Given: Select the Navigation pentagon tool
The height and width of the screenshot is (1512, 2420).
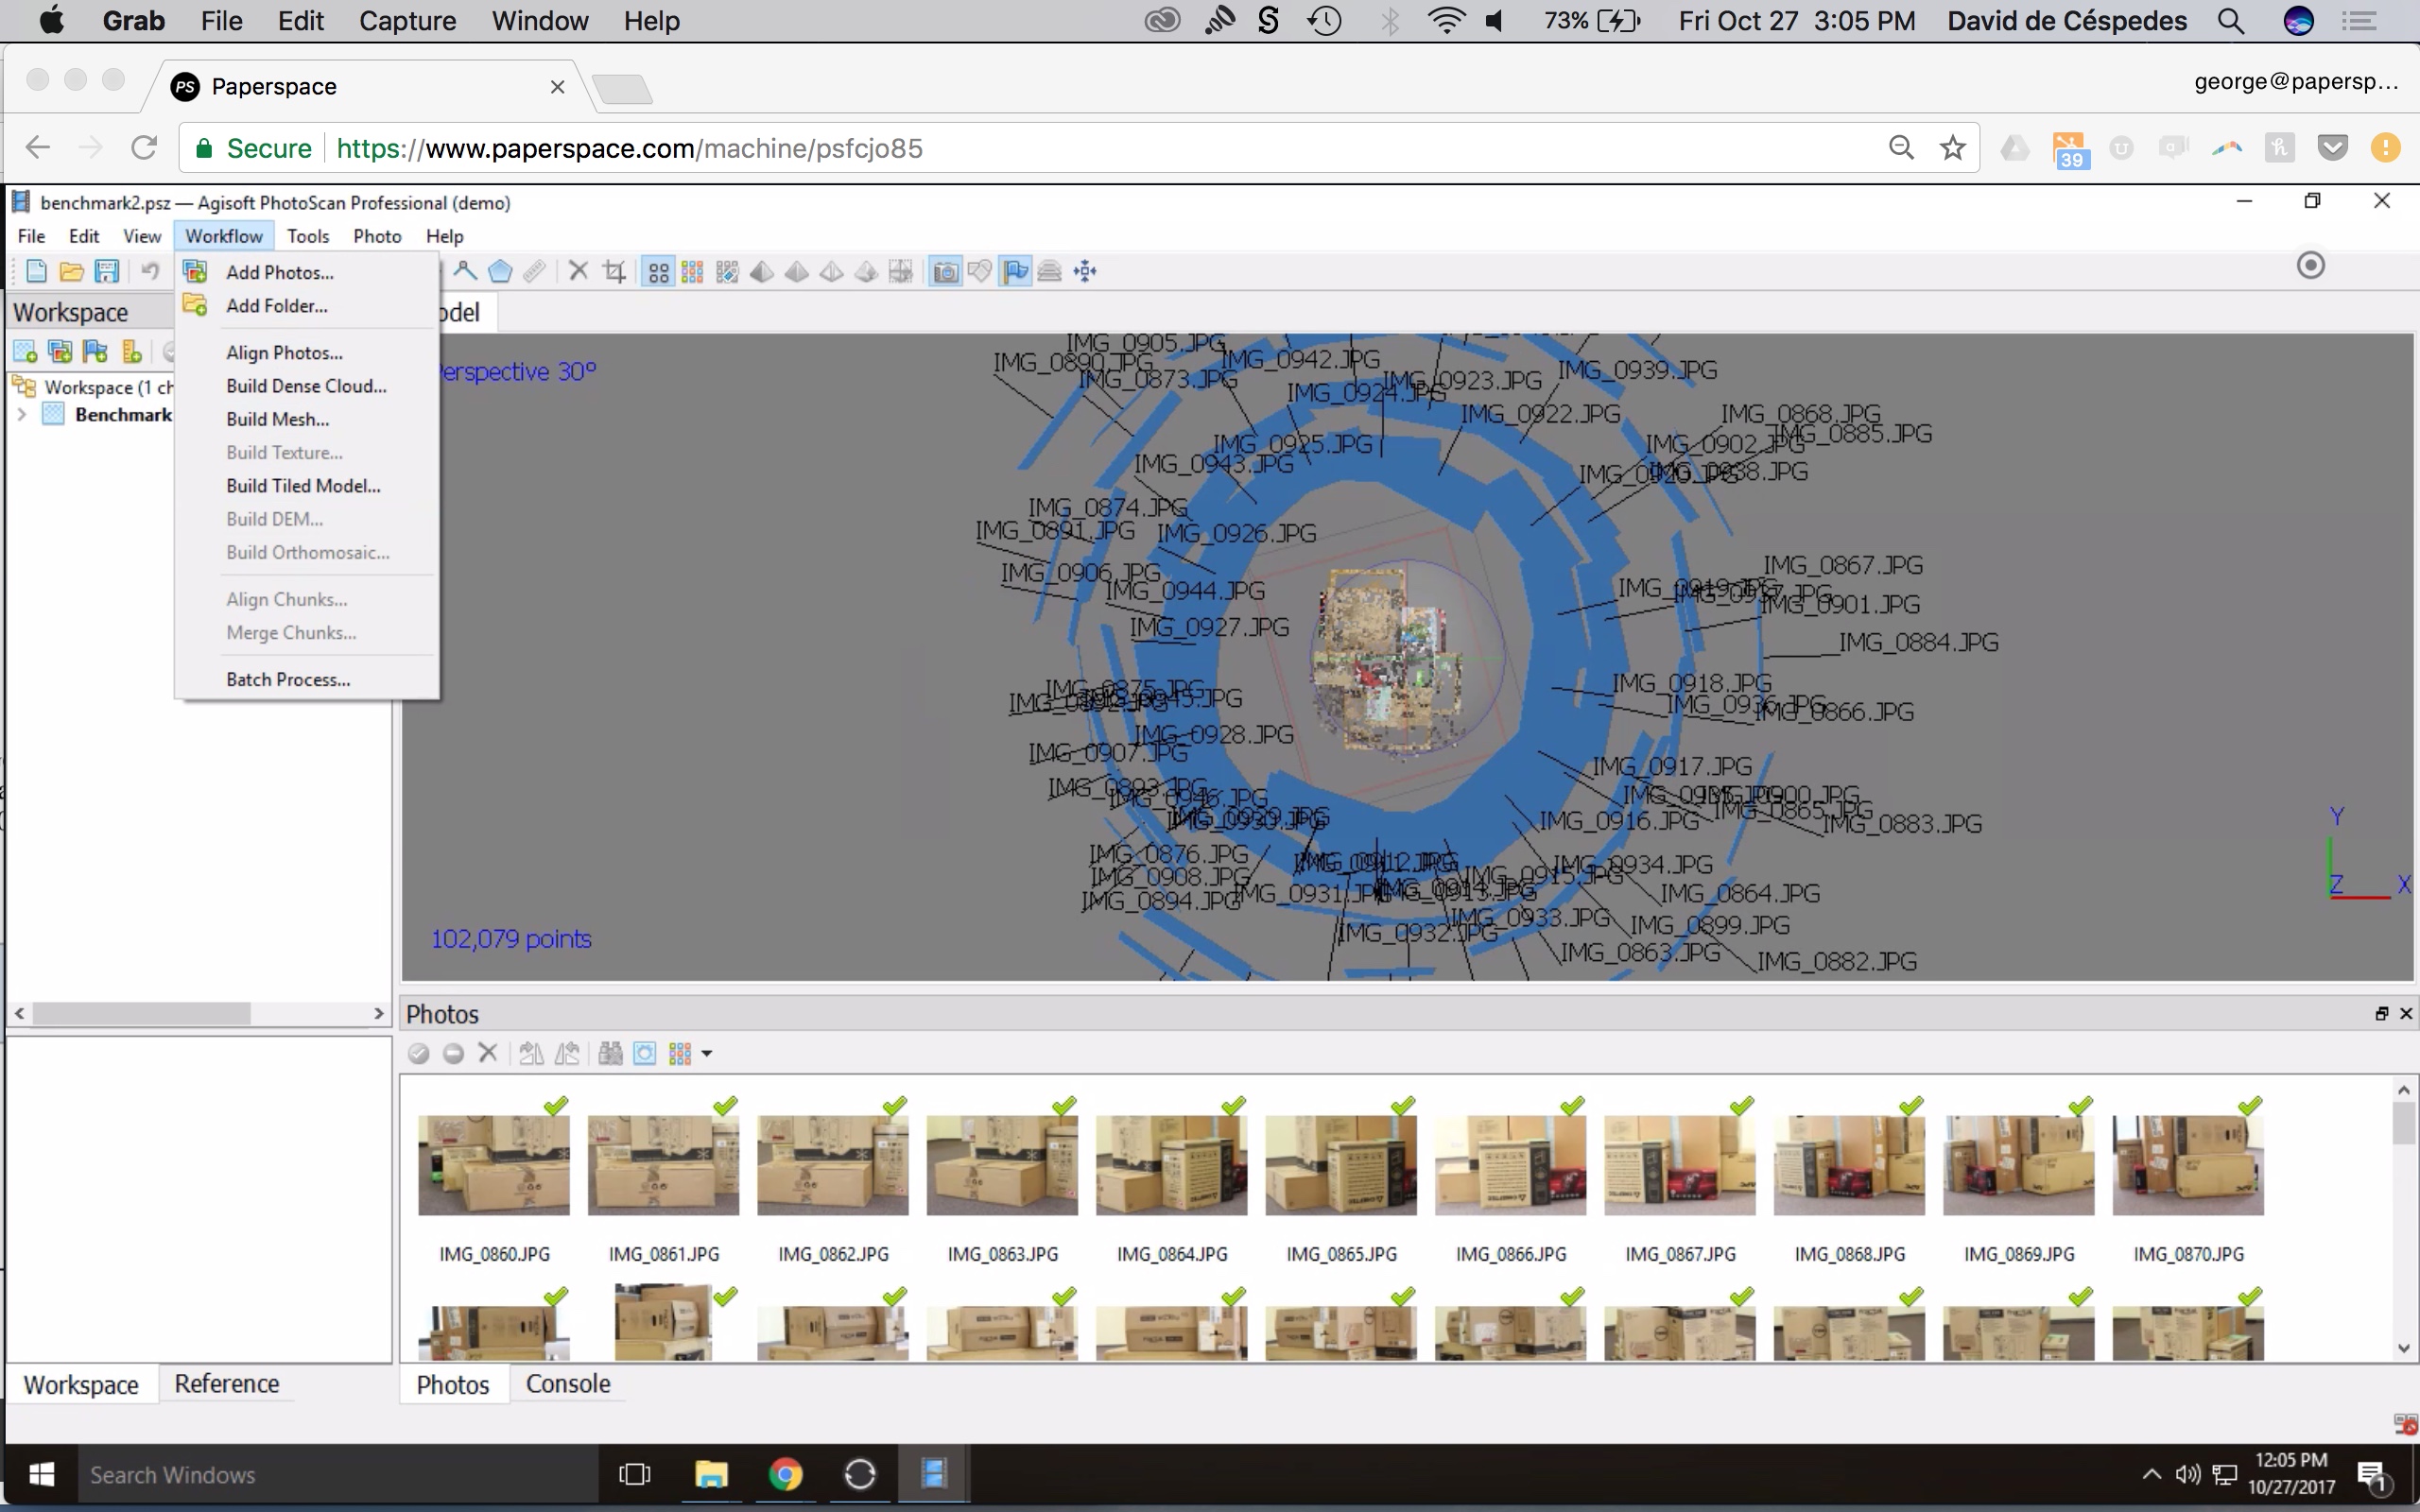Looking at the screenshot, I should tap(502, 271).
